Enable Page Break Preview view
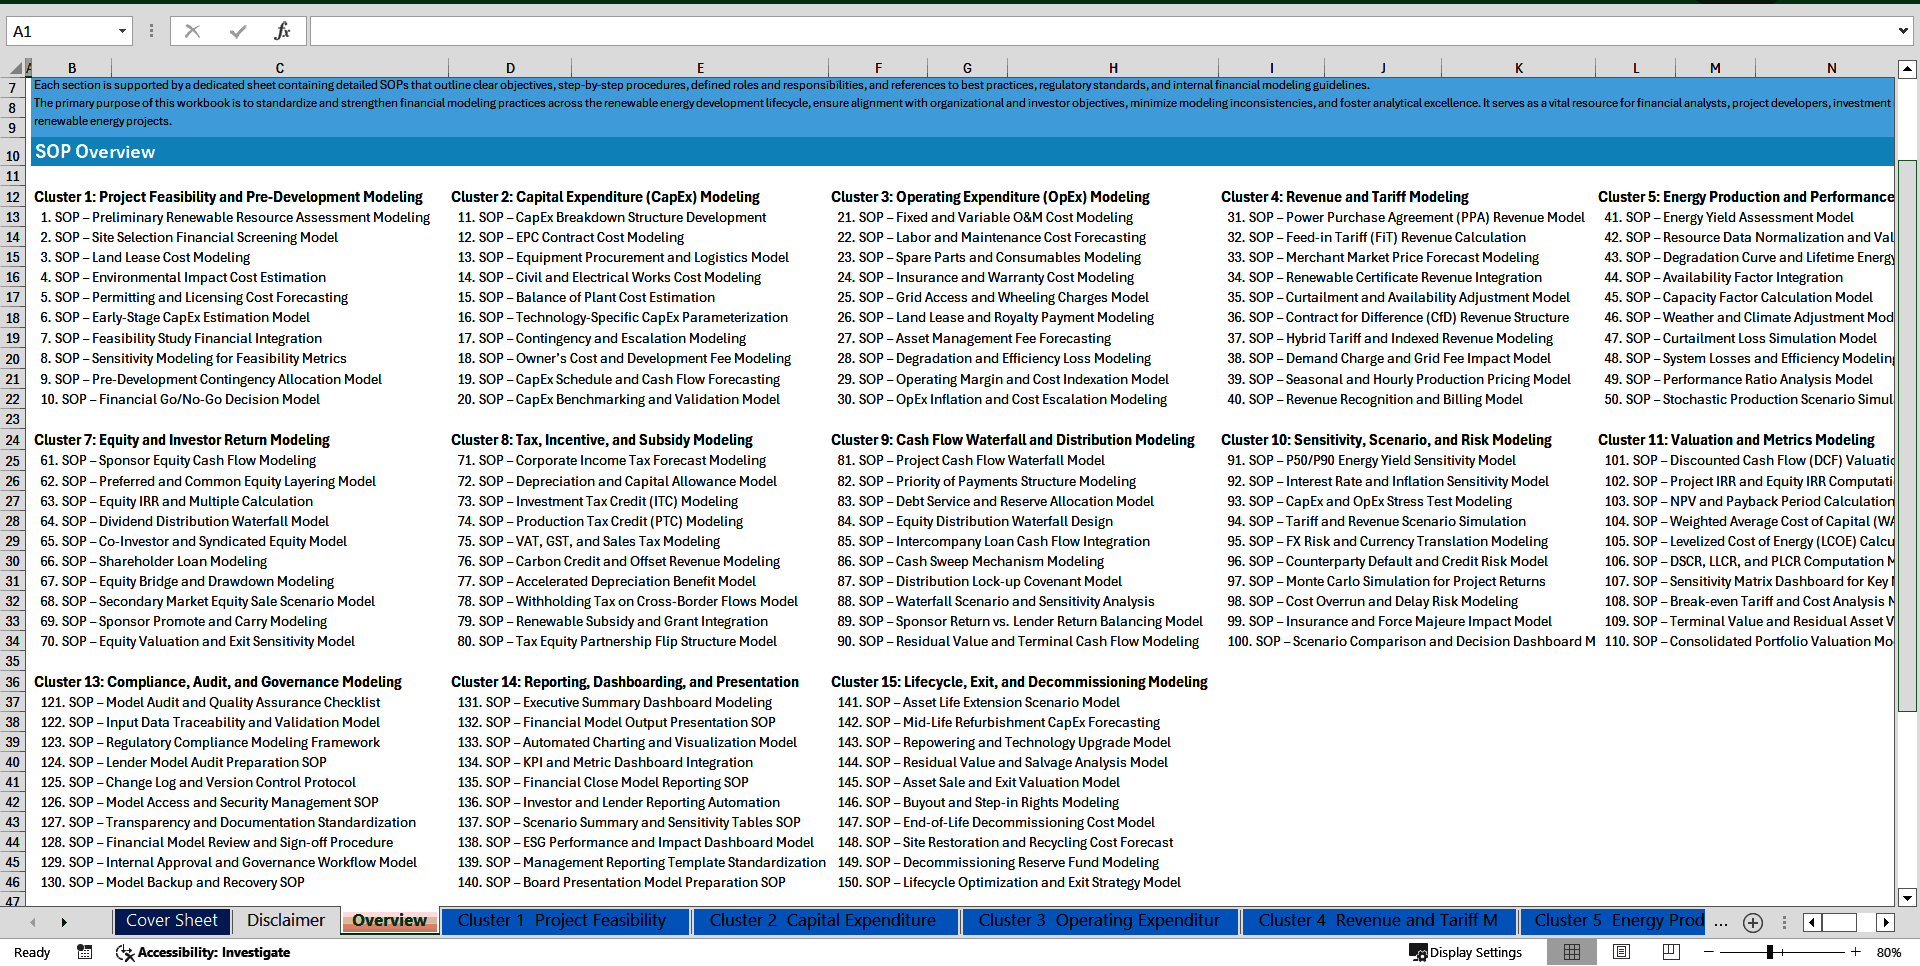The width and height of the screenshot is (1920, 966). click(x=1668, y=952)
